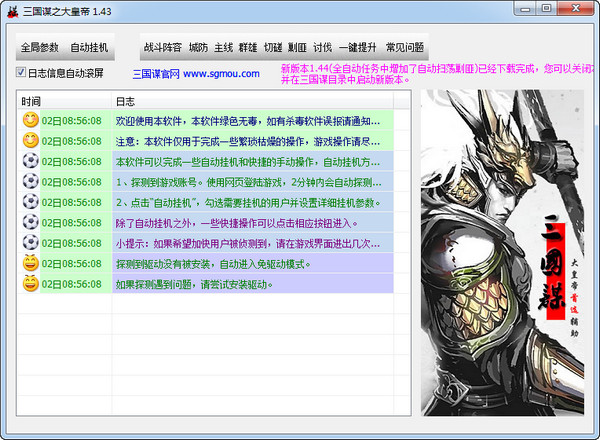Select the 剿匪 menu item
The height and width of the screenshot is (440, 600).
point(297,47)
